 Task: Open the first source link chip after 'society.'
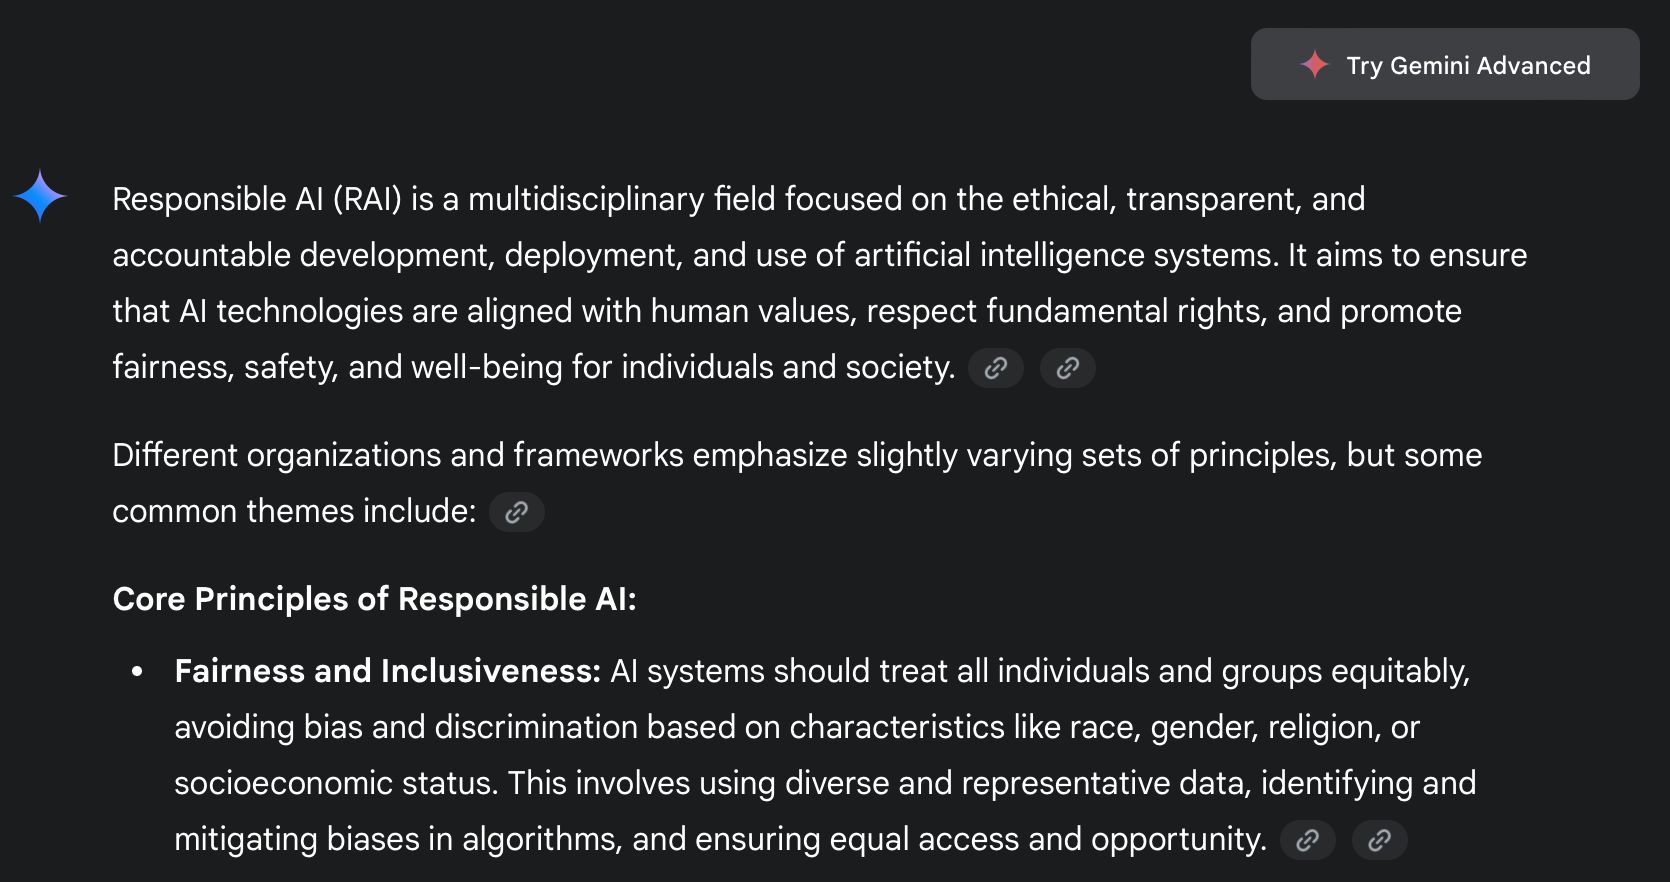[x=995, y=368]
